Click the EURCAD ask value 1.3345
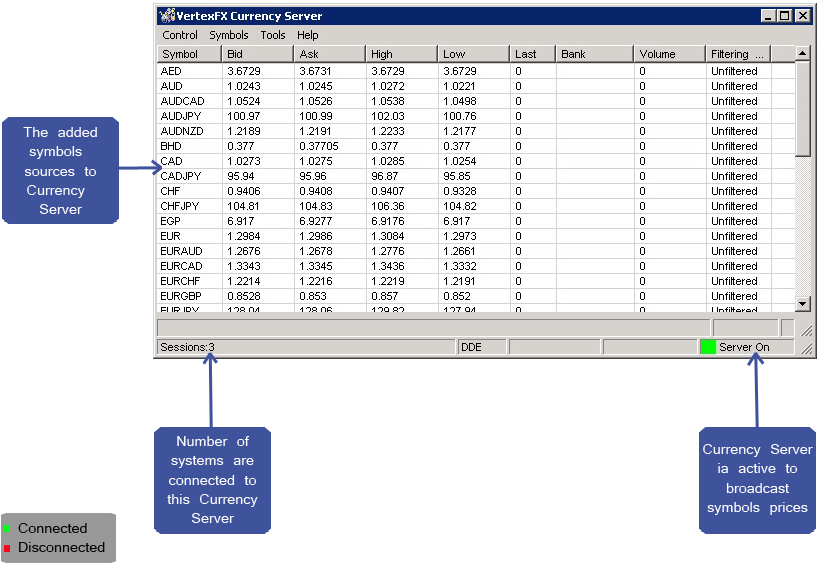The height and width of the screenshot is (565, 826). click(x=316, y=266)
